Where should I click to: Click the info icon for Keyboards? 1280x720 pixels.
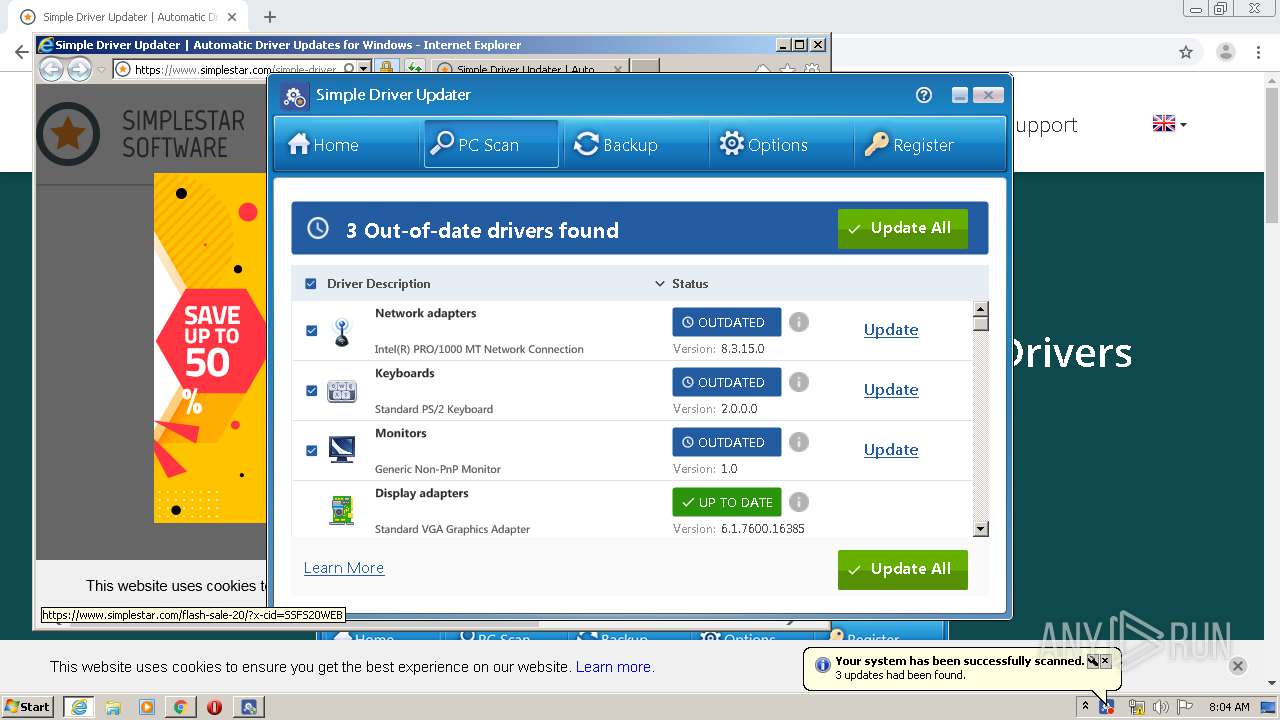click(798, 382)
